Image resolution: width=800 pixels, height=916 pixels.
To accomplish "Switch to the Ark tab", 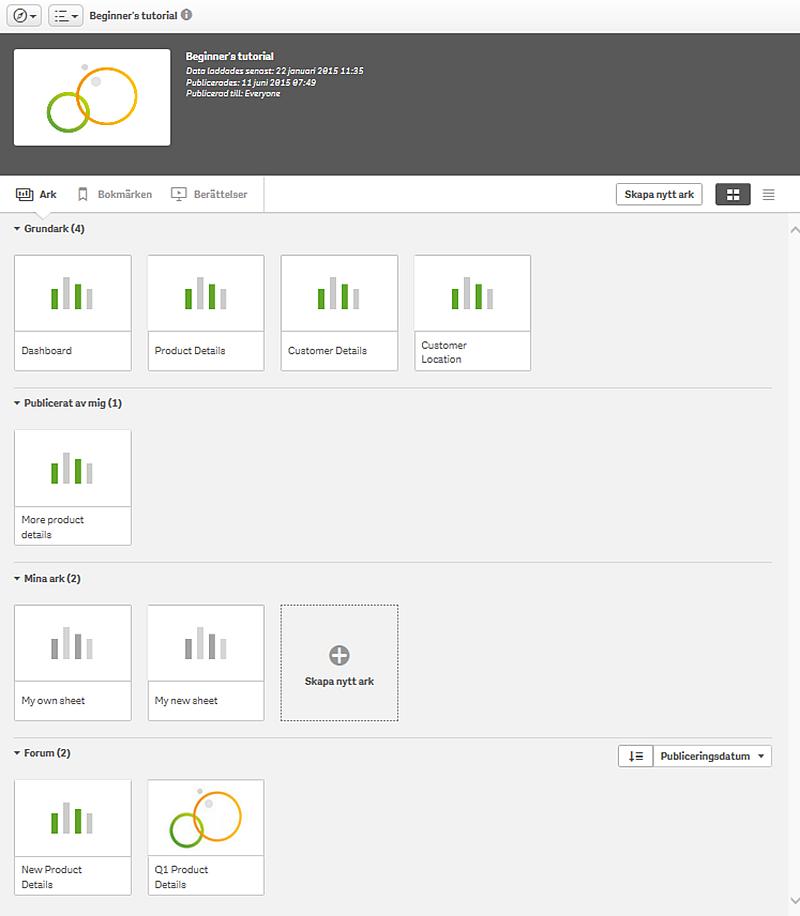I will click(36, 194).
